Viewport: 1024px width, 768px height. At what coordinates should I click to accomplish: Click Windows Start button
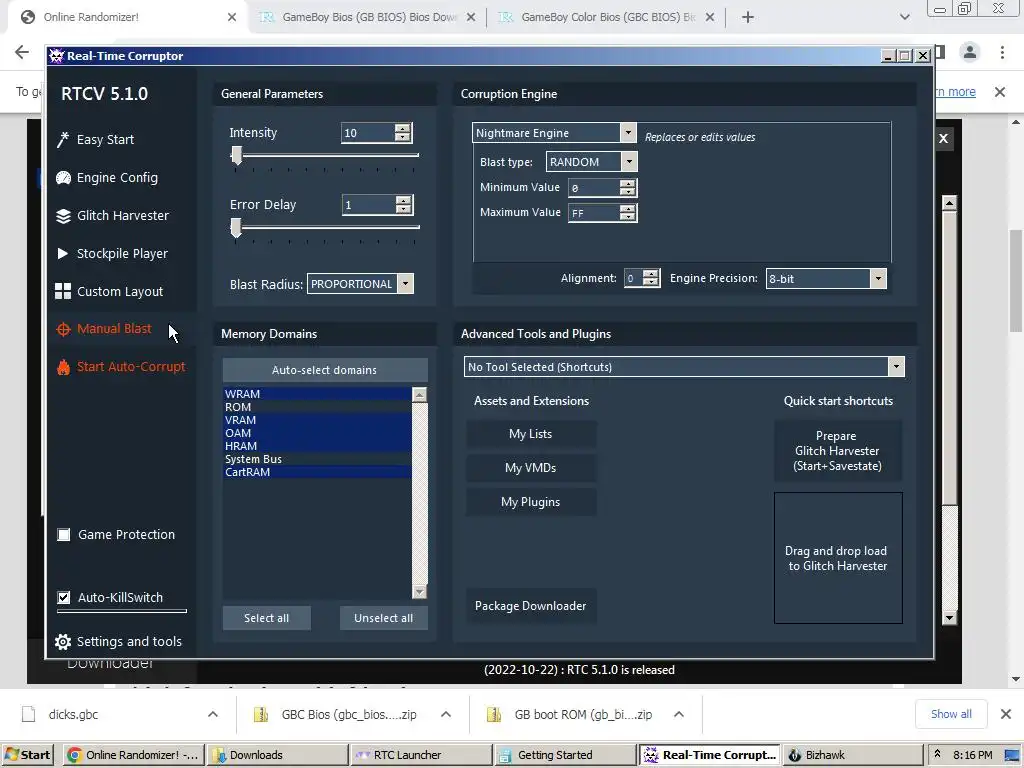(x=27, y=755)
